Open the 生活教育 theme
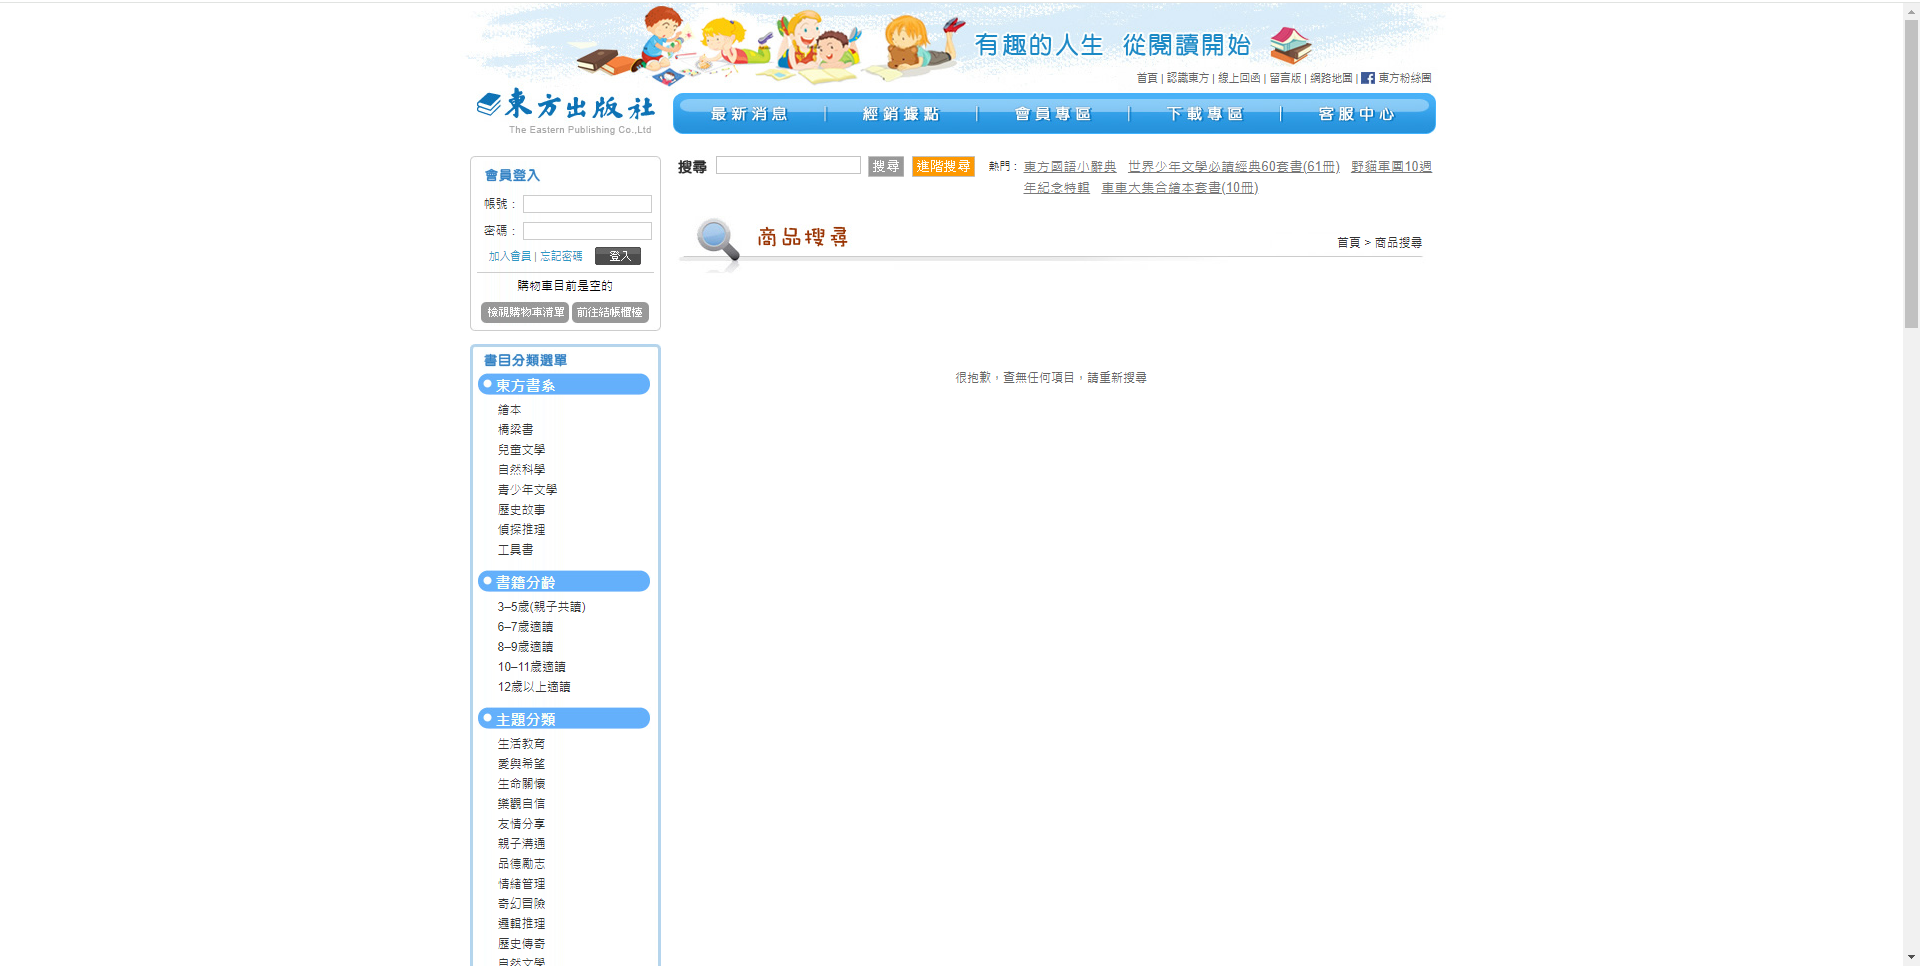 (x=522, y=744)
